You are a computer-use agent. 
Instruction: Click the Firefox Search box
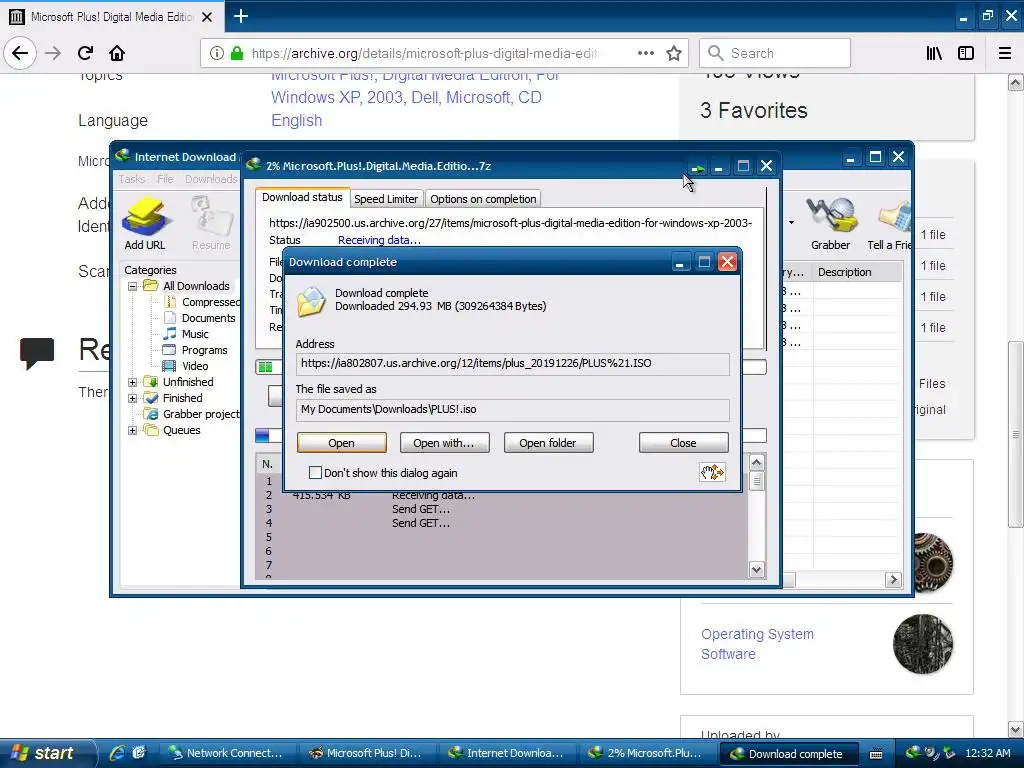pyautogui.click(x=775, y=53)
